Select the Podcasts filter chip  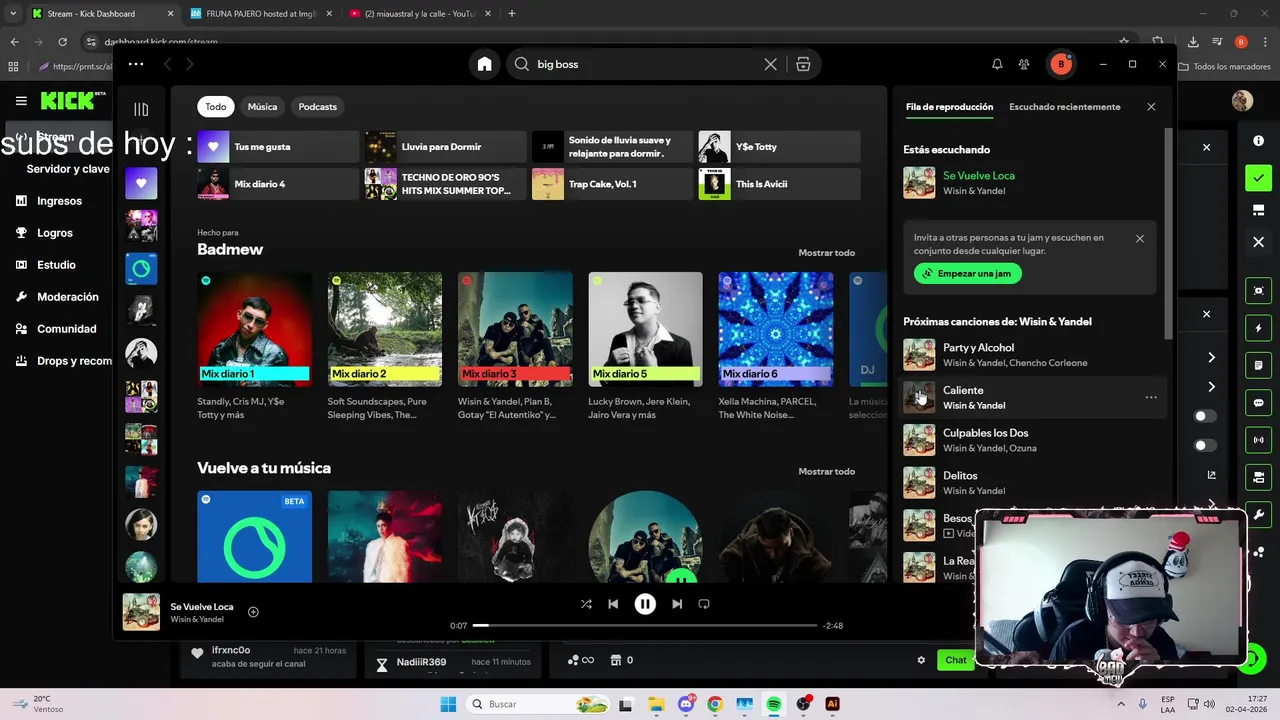click(x=317, y=107)
